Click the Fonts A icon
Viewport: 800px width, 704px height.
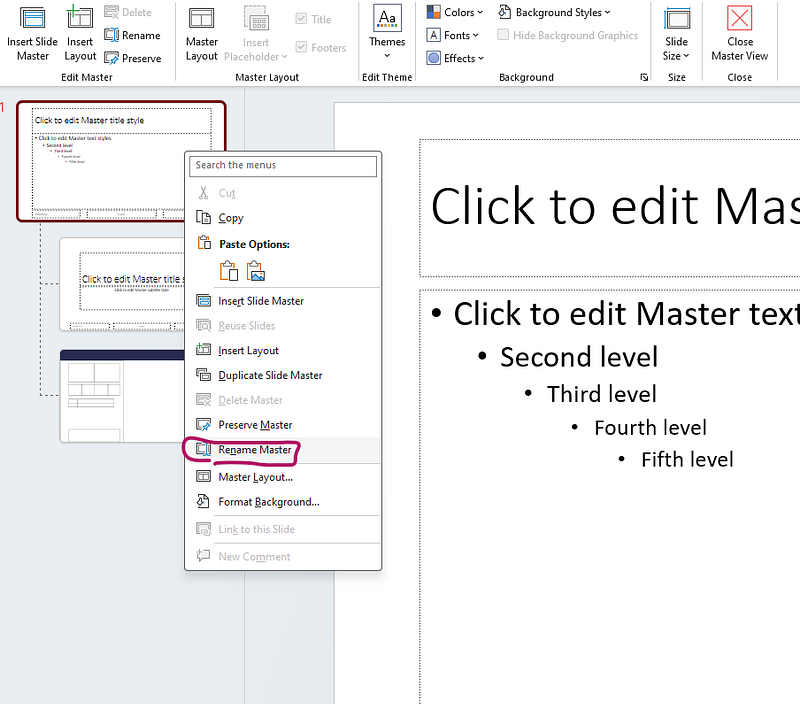tap(434, 35)
